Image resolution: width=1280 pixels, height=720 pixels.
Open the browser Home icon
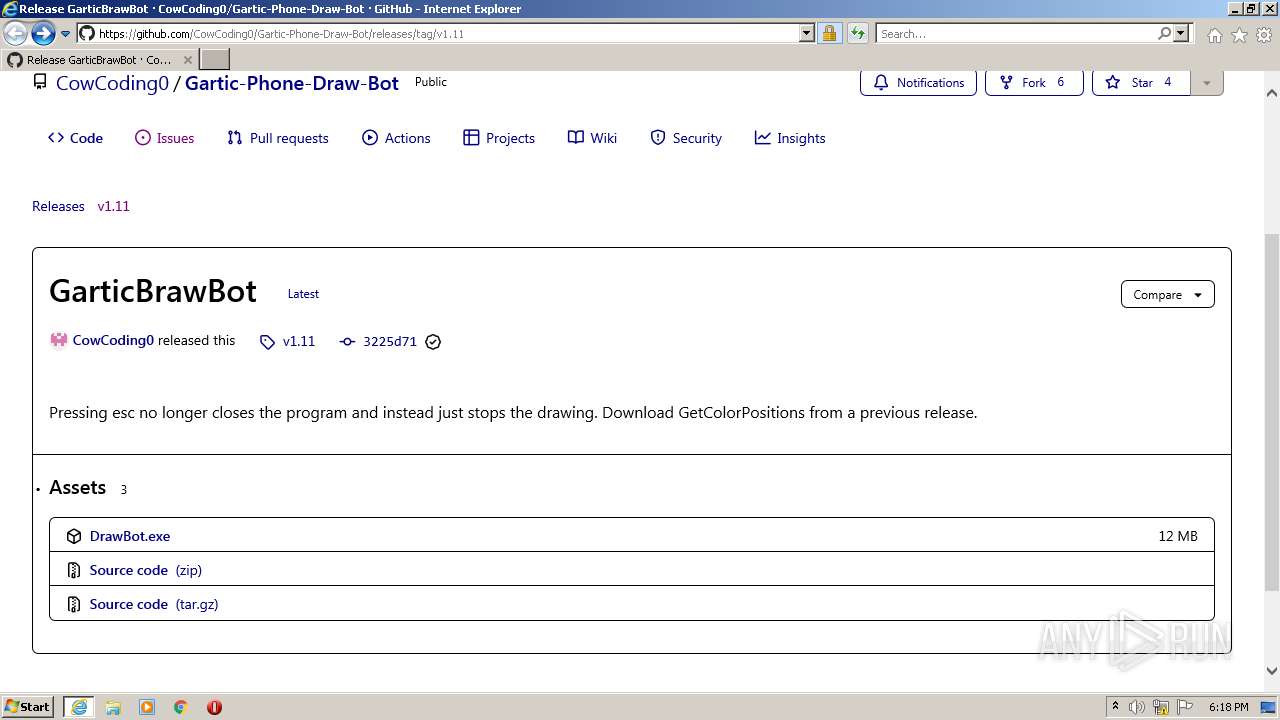[x=1214, y=35]
